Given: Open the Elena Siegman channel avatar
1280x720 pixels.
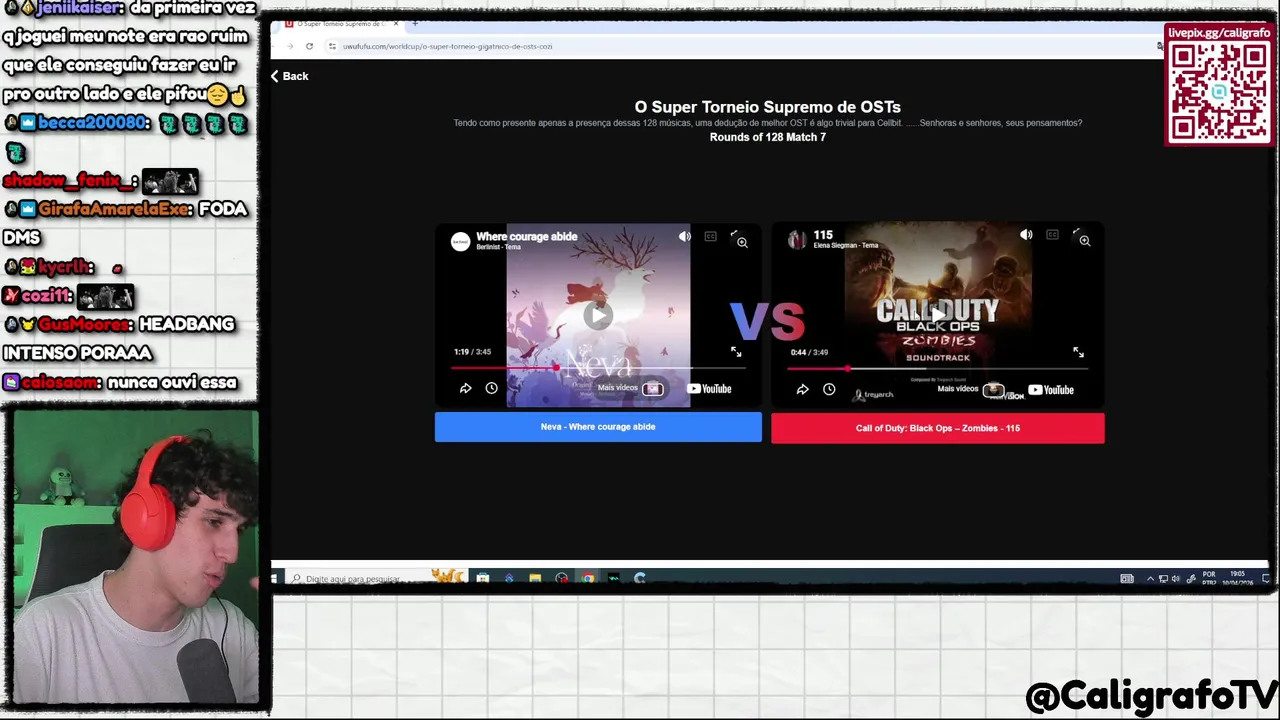Looking at the screenshot, I should (x=797, y=239).
